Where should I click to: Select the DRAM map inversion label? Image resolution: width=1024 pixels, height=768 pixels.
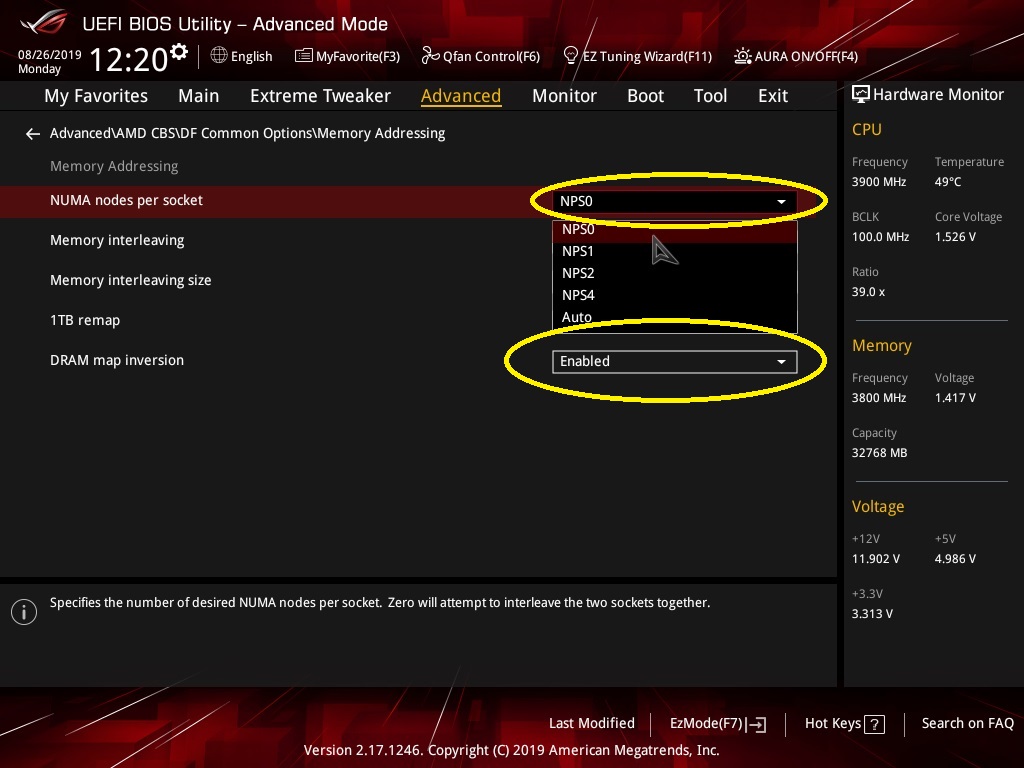coord(117,360)
